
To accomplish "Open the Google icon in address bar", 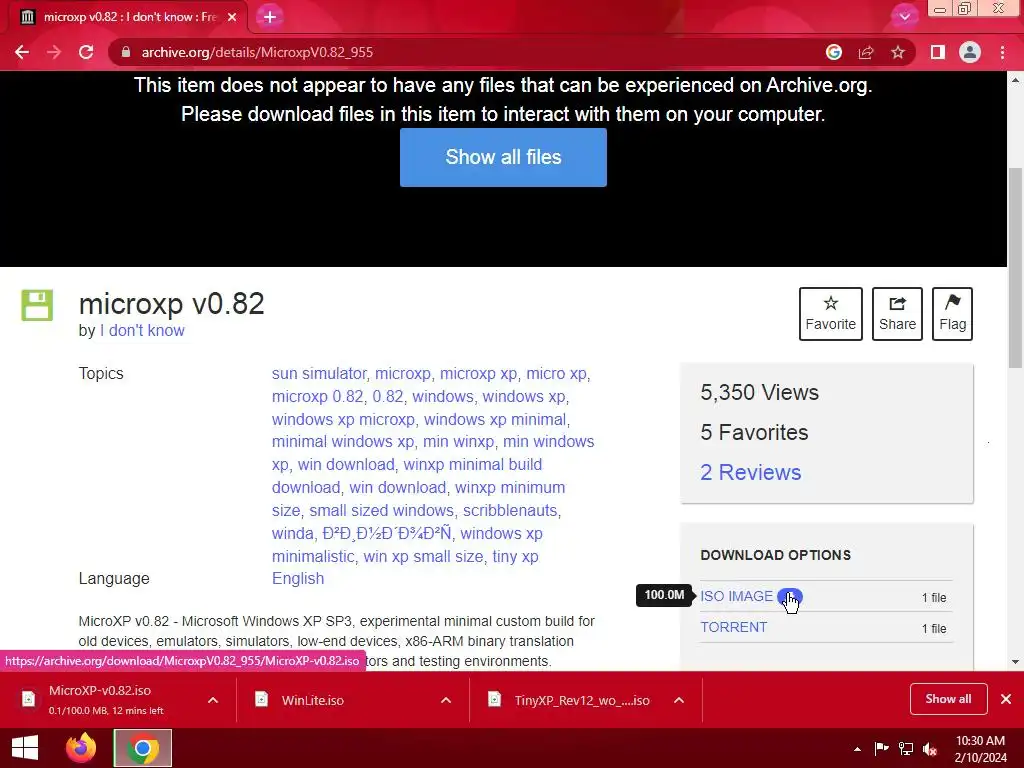I will pyautogui.click(x=834, y=52).
